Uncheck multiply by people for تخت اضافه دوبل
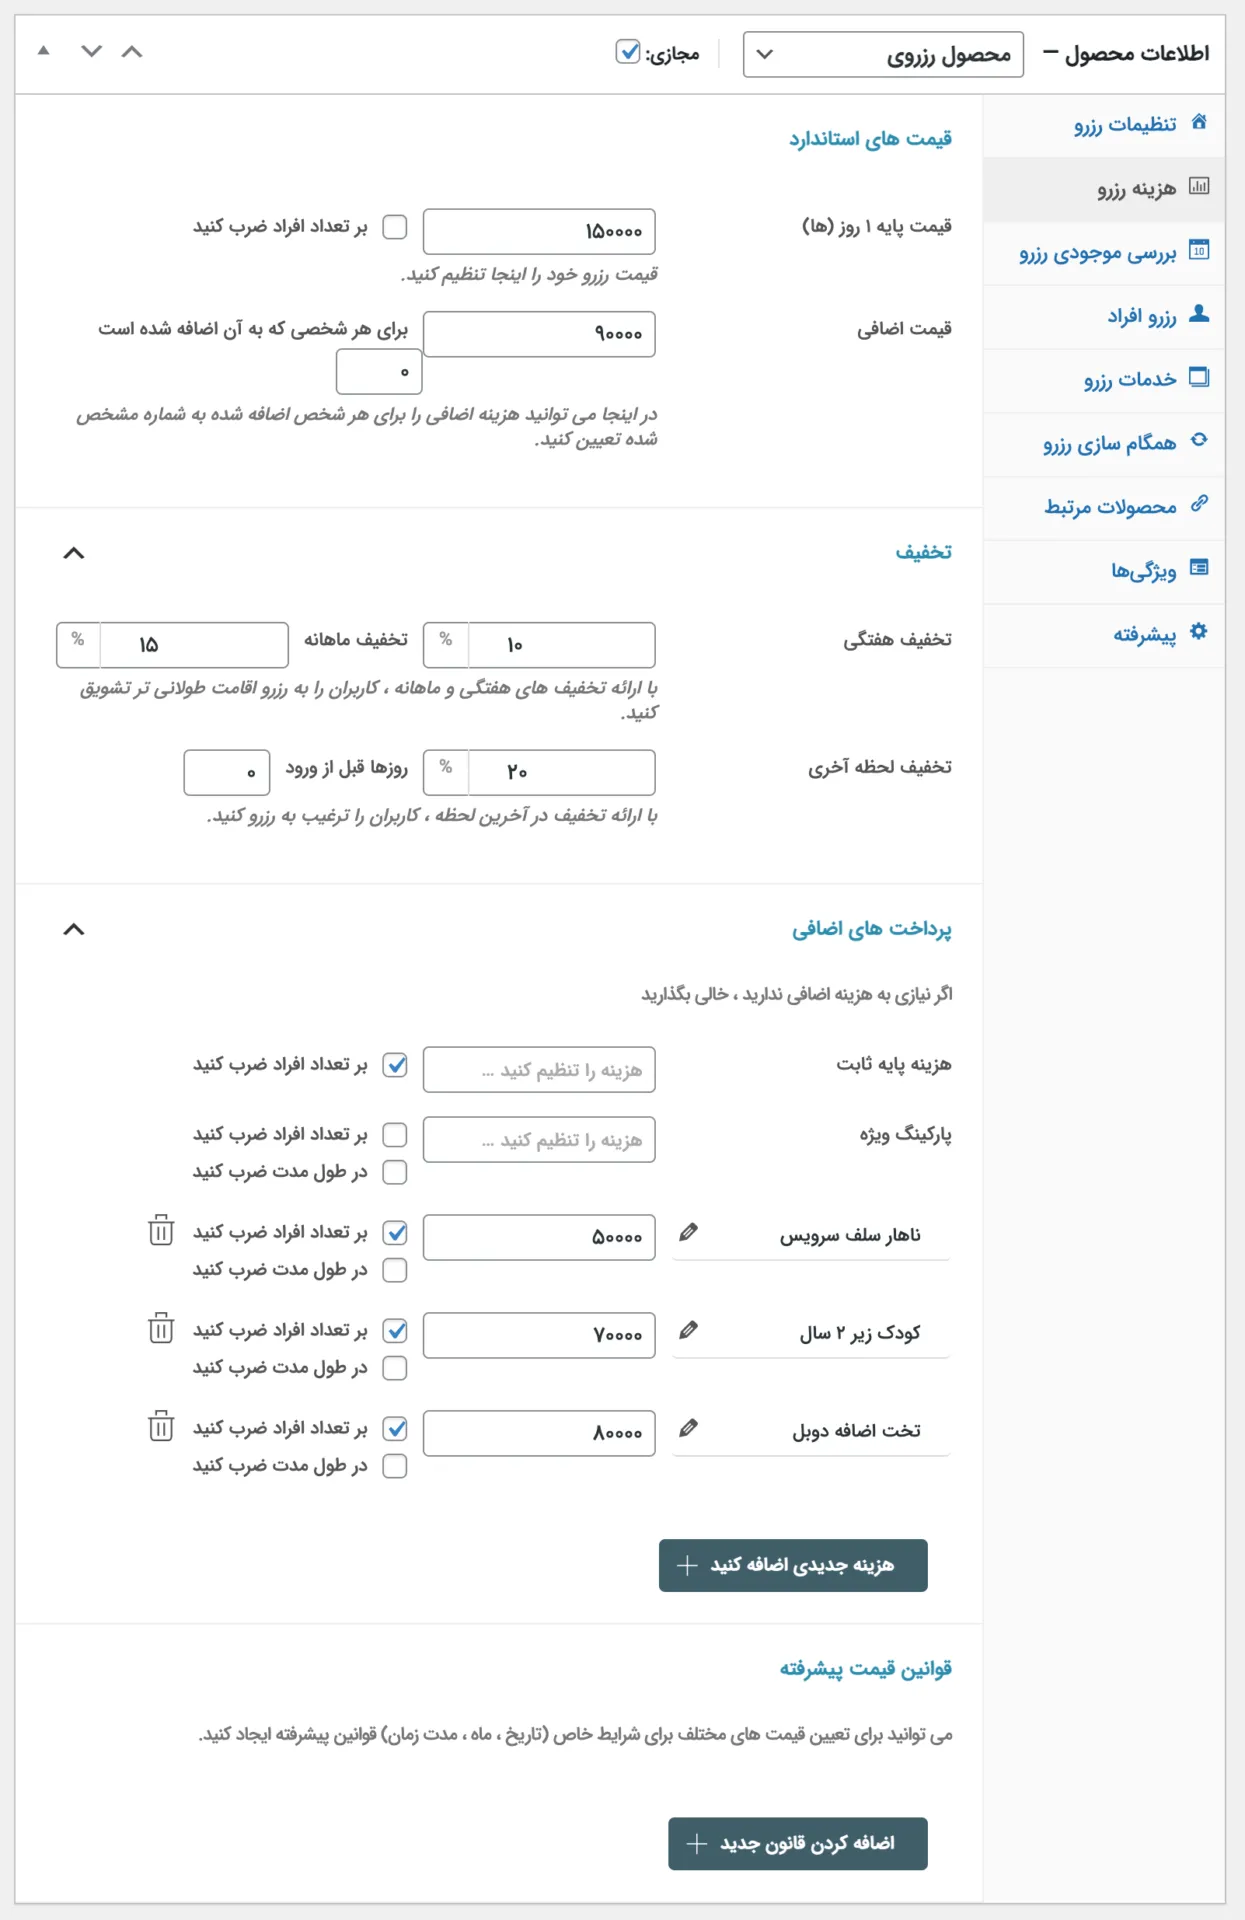Image resolution: width=1245 pixels, height=1920 pixels. coord(395,1429)
